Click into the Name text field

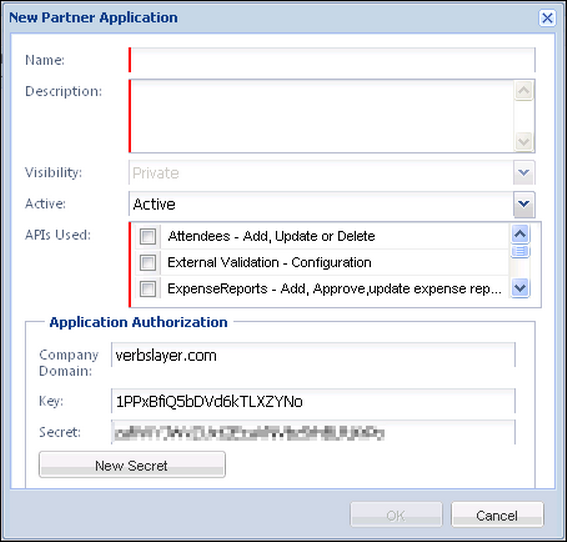pyautogui.click(x=332, y=60)
